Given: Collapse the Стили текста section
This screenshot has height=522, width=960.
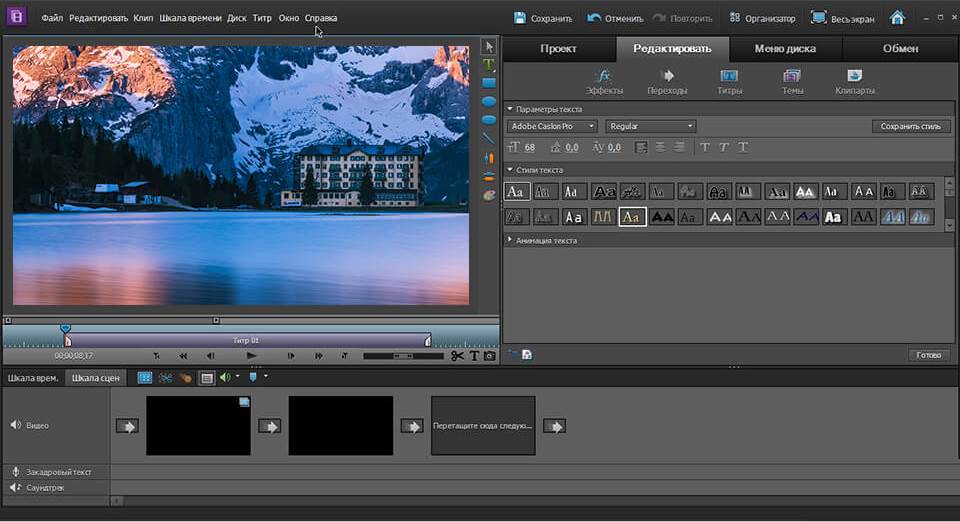Looking at the screenshot, I should (x=510, y=170).
